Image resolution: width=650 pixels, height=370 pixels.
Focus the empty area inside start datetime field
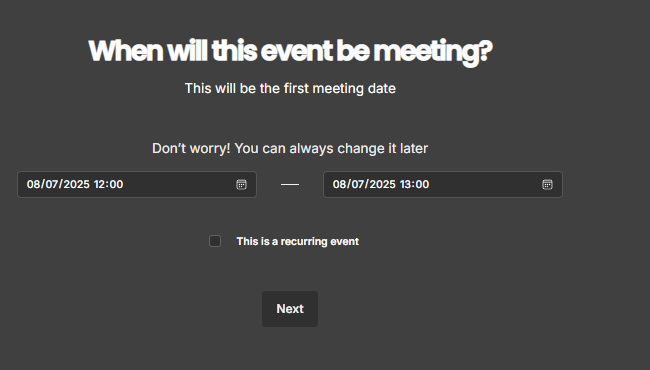(x=178, y=184)
